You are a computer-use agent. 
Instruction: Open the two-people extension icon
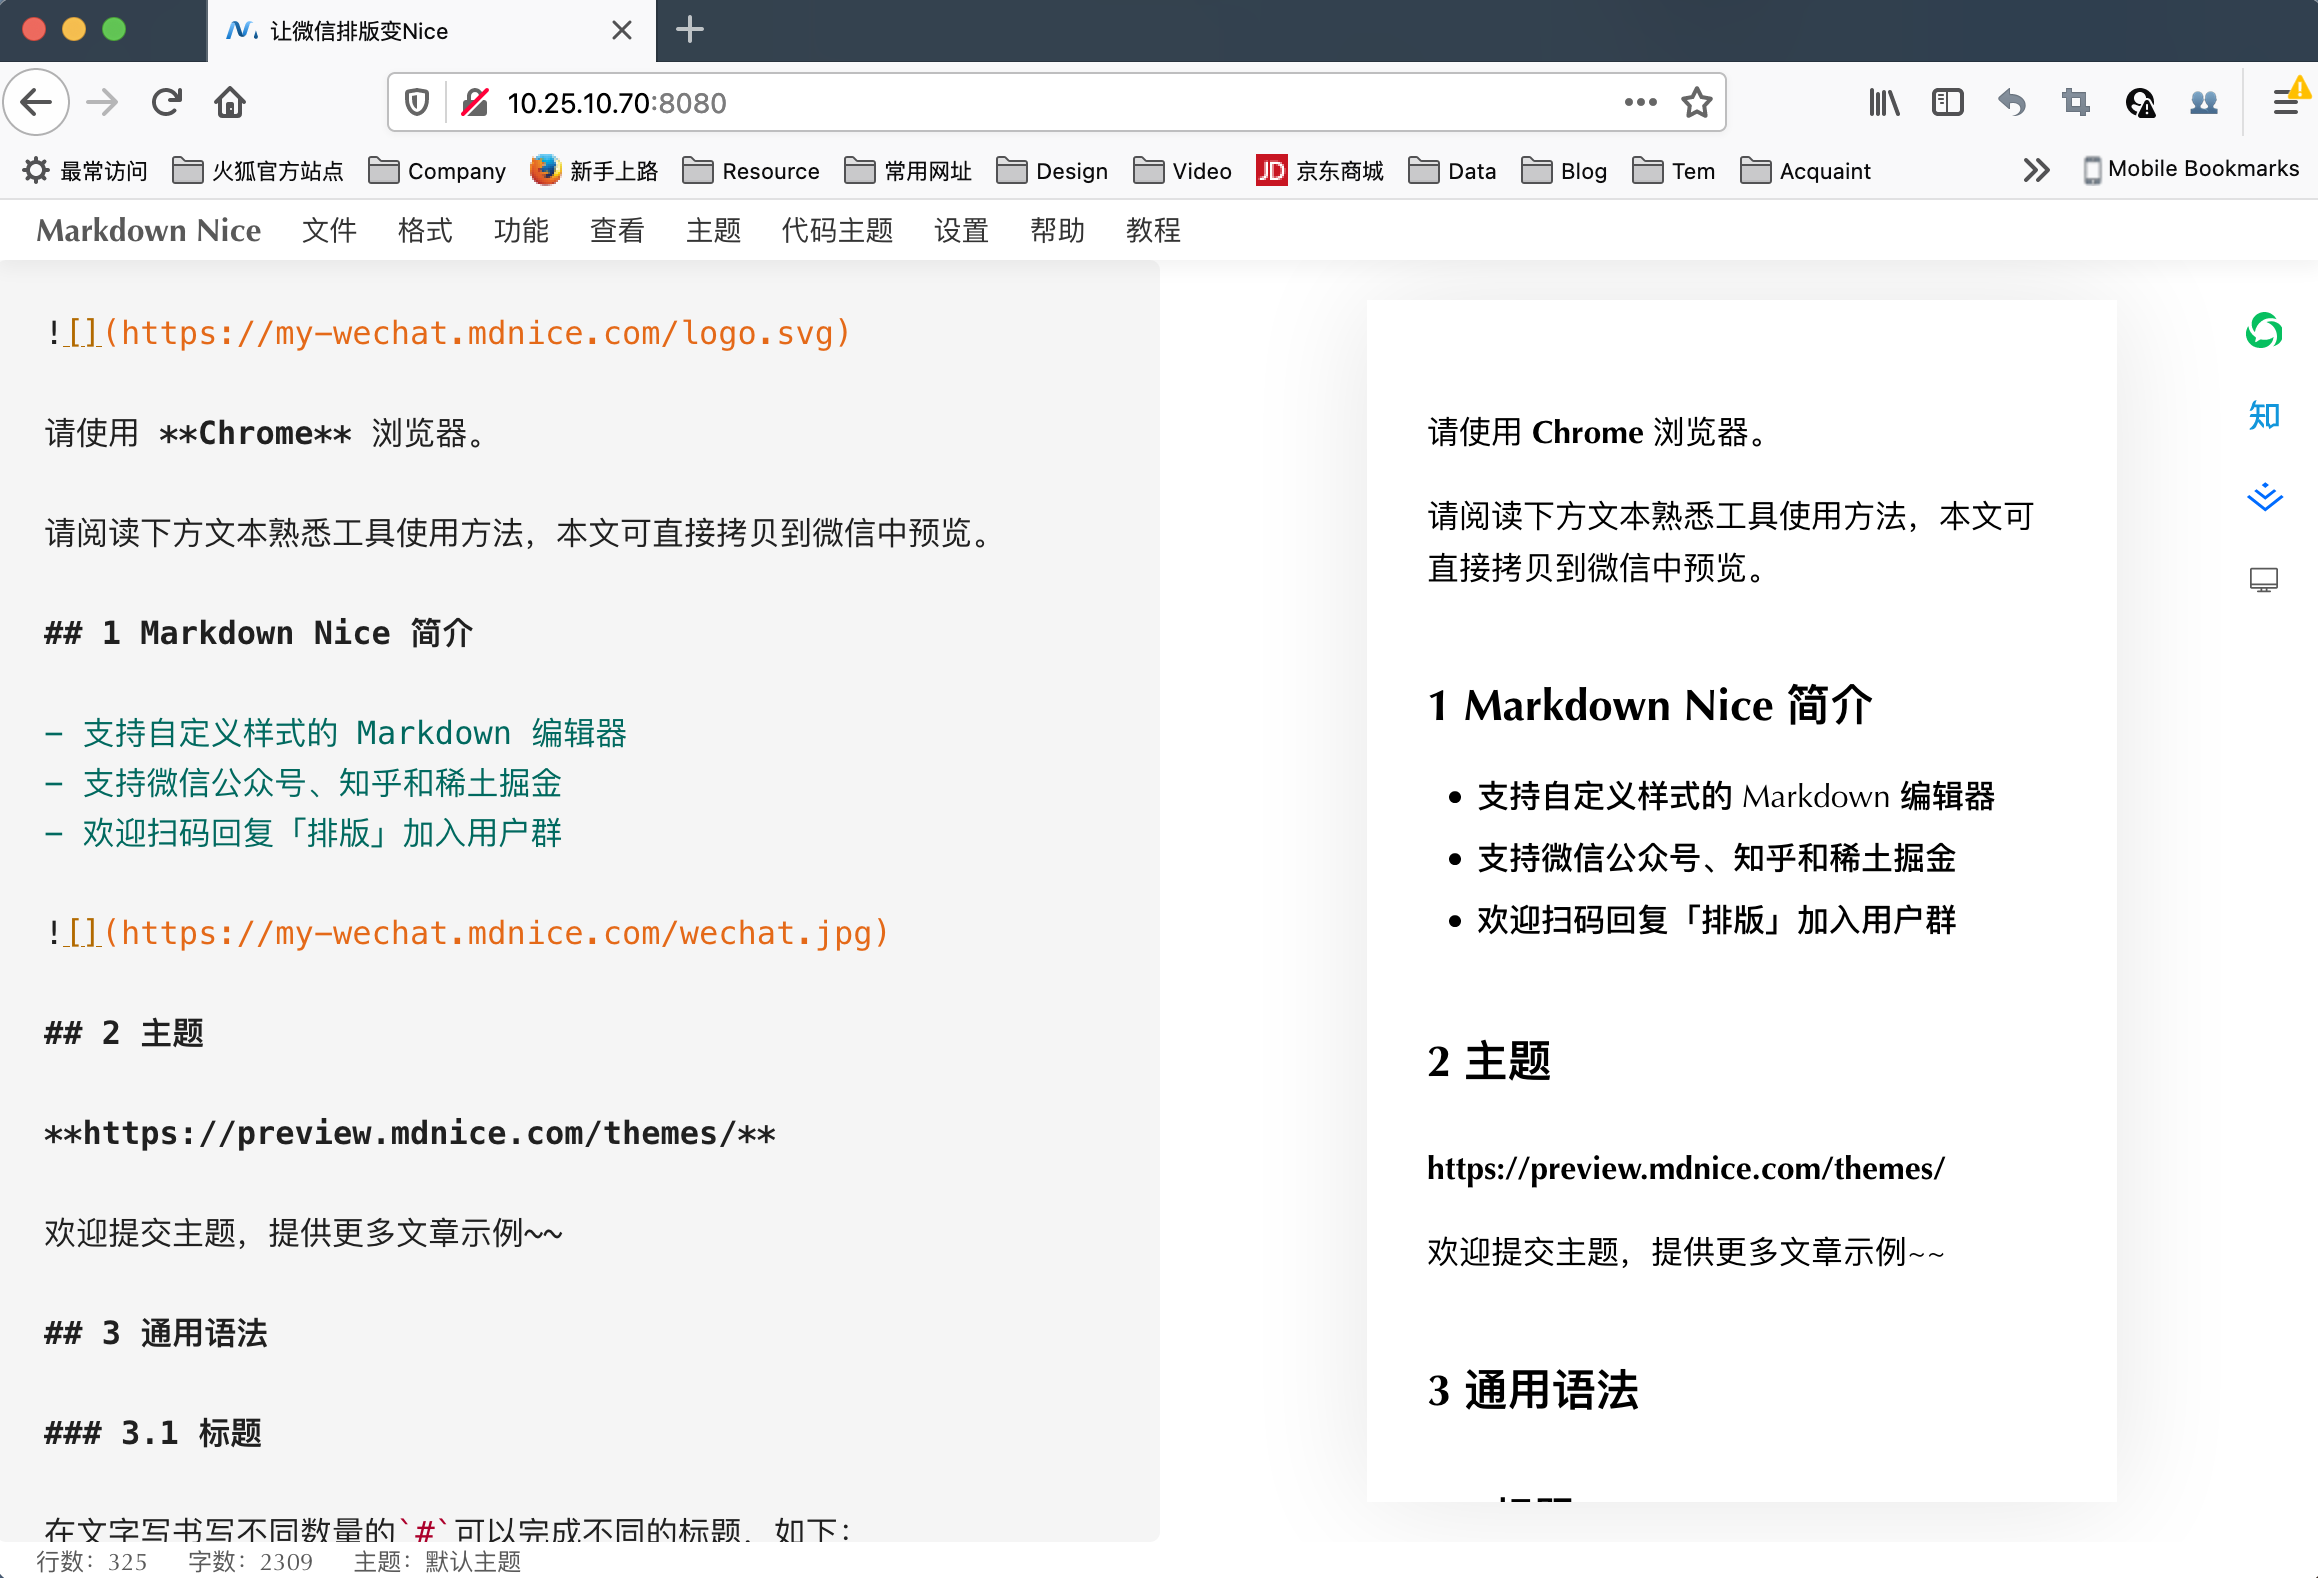pos(2204,102)
